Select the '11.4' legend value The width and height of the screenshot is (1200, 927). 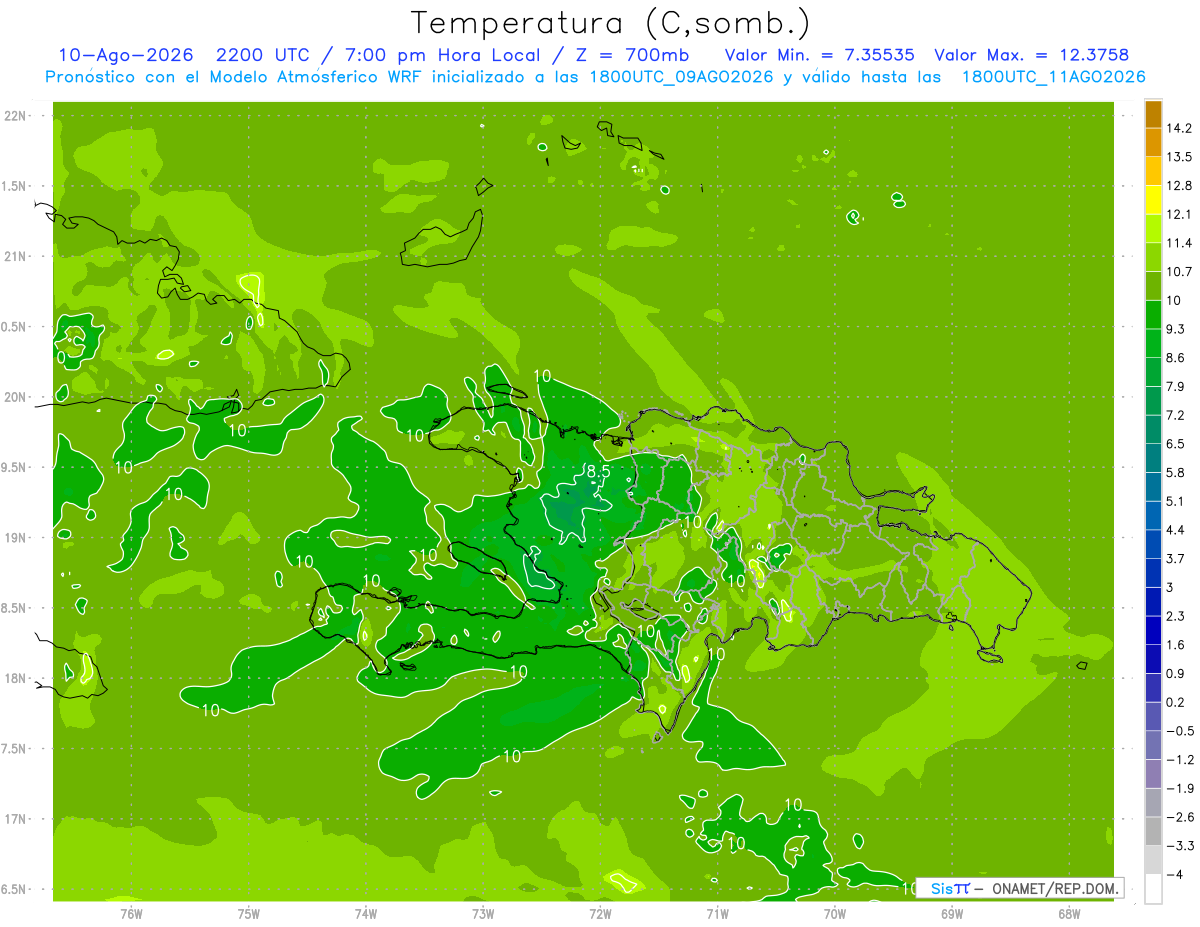1179,243
